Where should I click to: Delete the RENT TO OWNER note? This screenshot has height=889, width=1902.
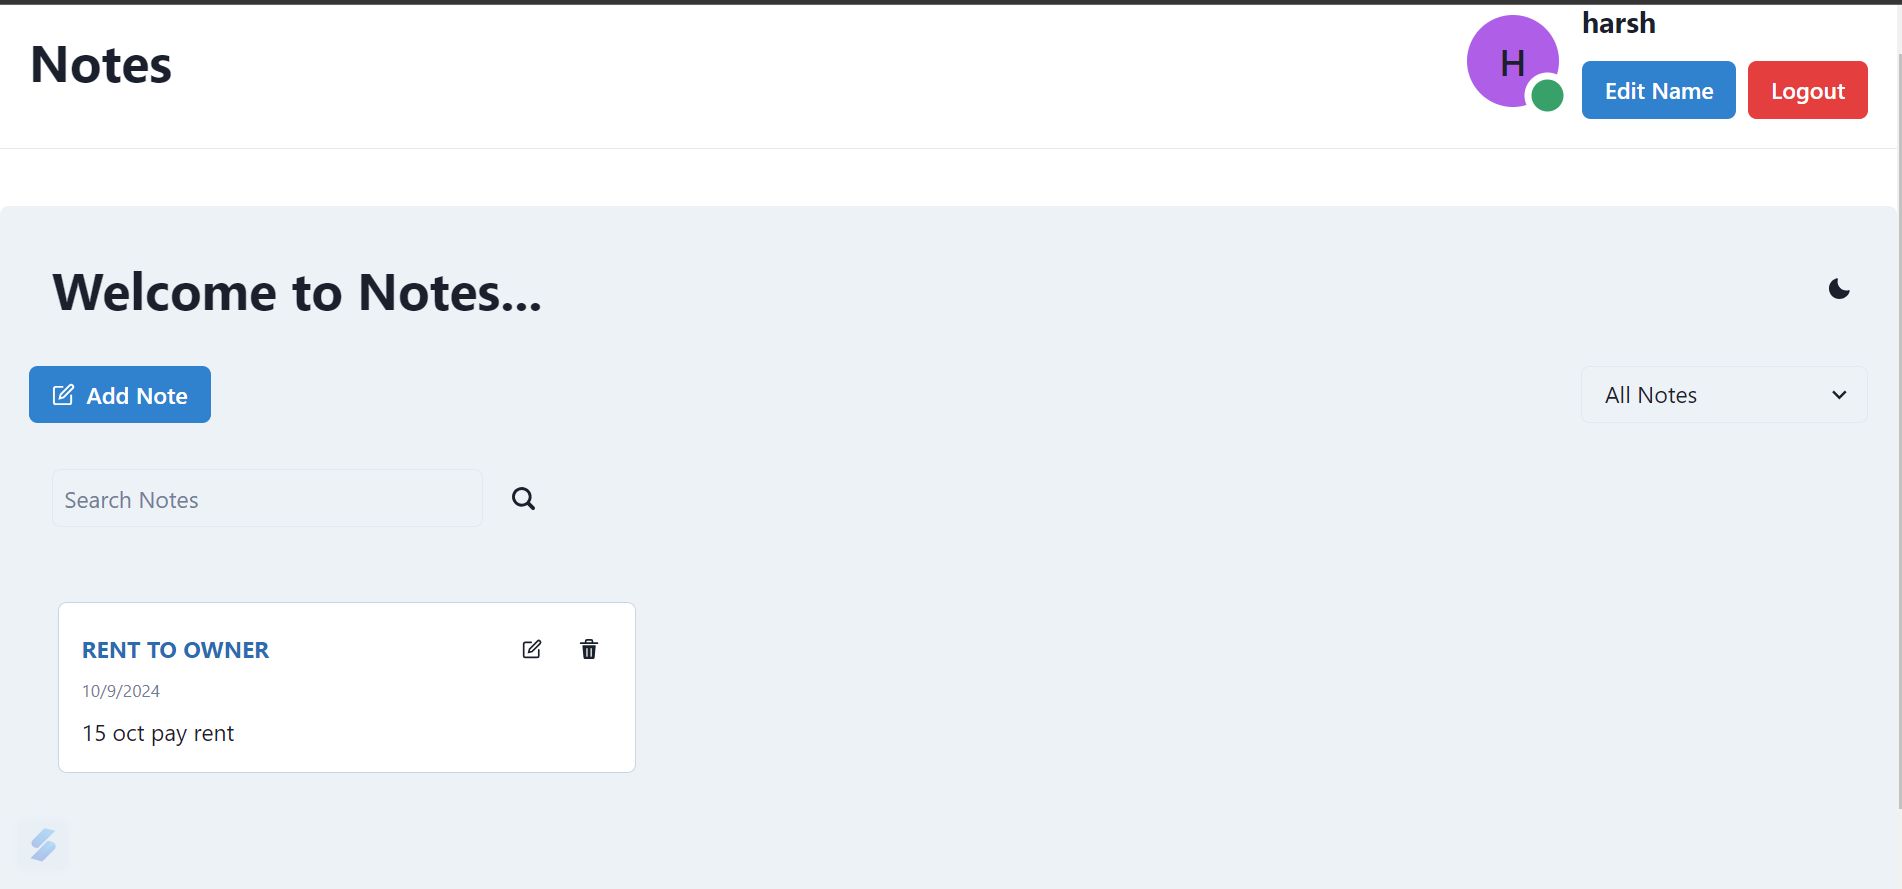[589, 650]
